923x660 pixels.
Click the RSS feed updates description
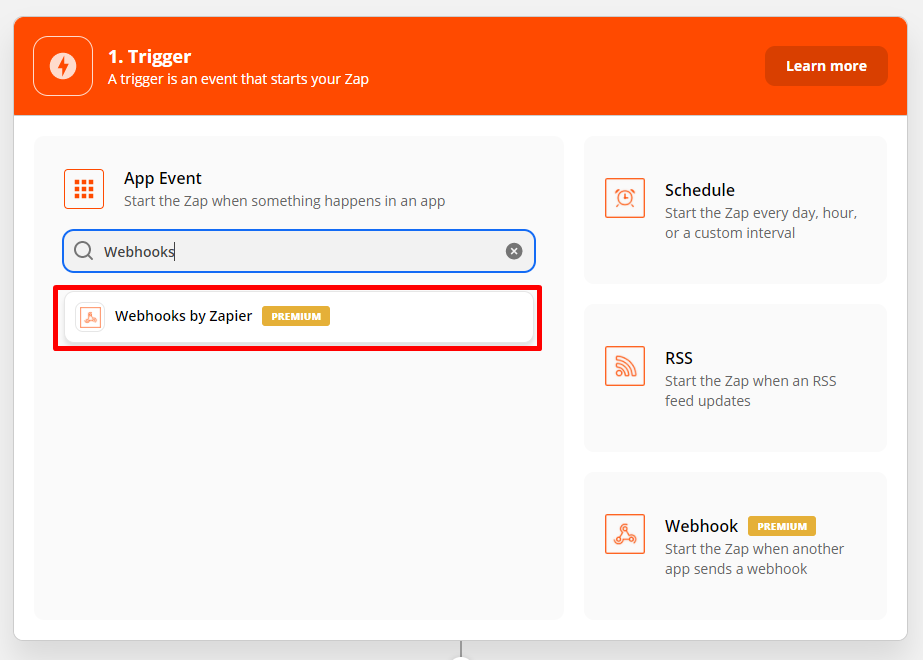point(751,391)
